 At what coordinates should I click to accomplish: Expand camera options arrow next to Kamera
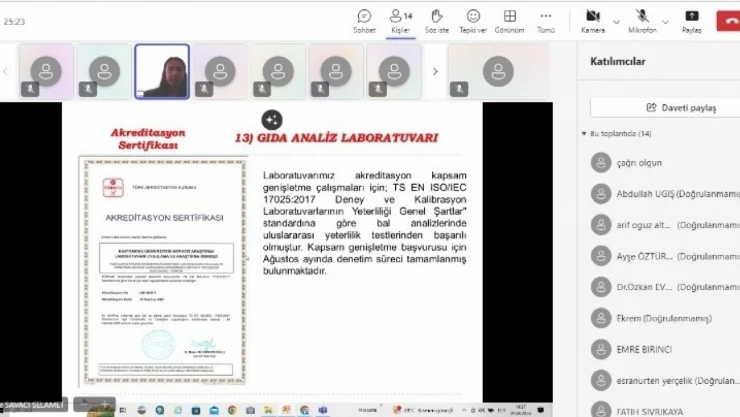[x=616, y=22]
